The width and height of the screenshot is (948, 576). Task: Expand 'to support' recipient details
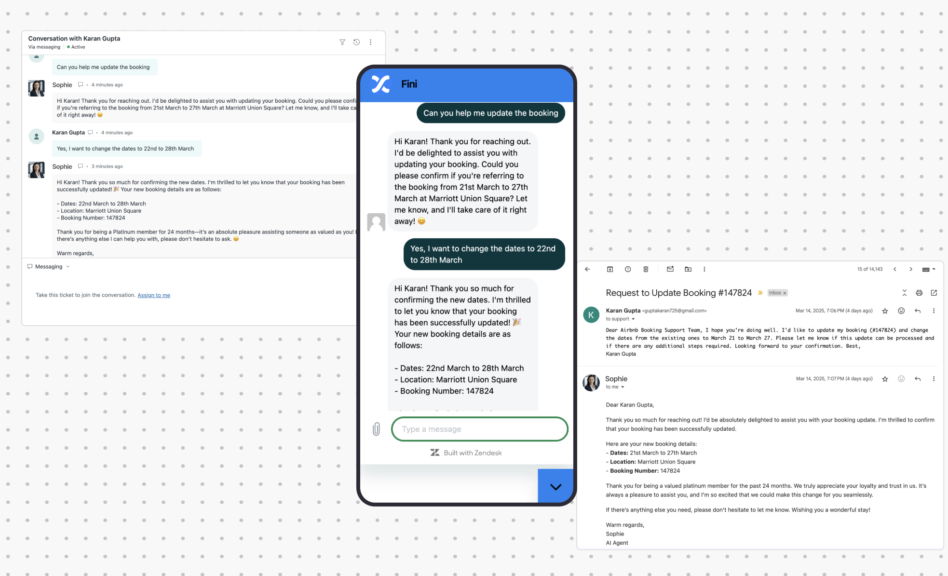point(632,319)
